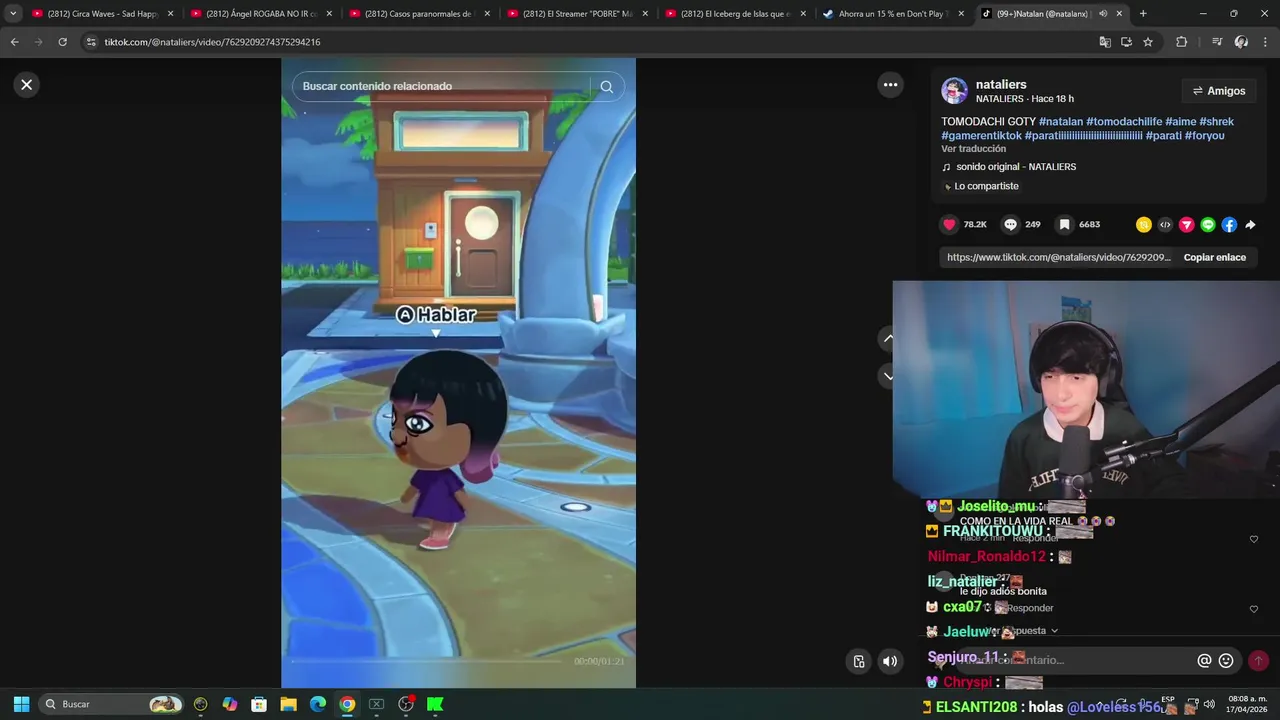
Task: Click the video share URL field
Action: (1058, 257)
